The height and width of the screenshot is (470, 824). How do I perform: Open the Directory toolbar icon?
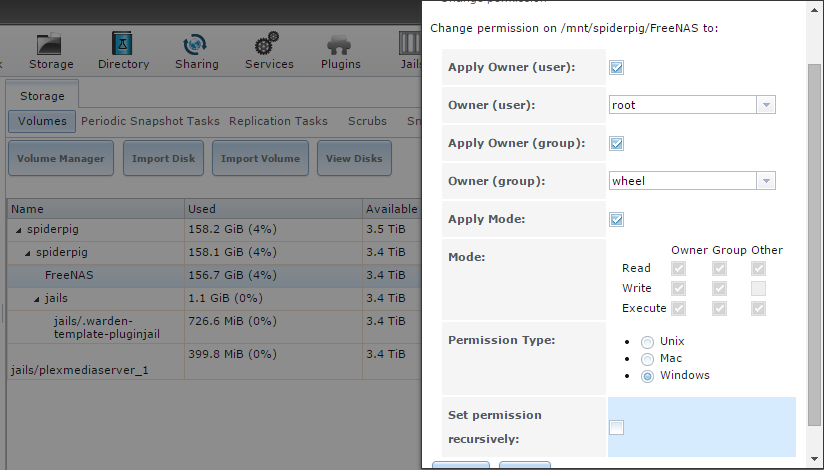coord(123,46)
